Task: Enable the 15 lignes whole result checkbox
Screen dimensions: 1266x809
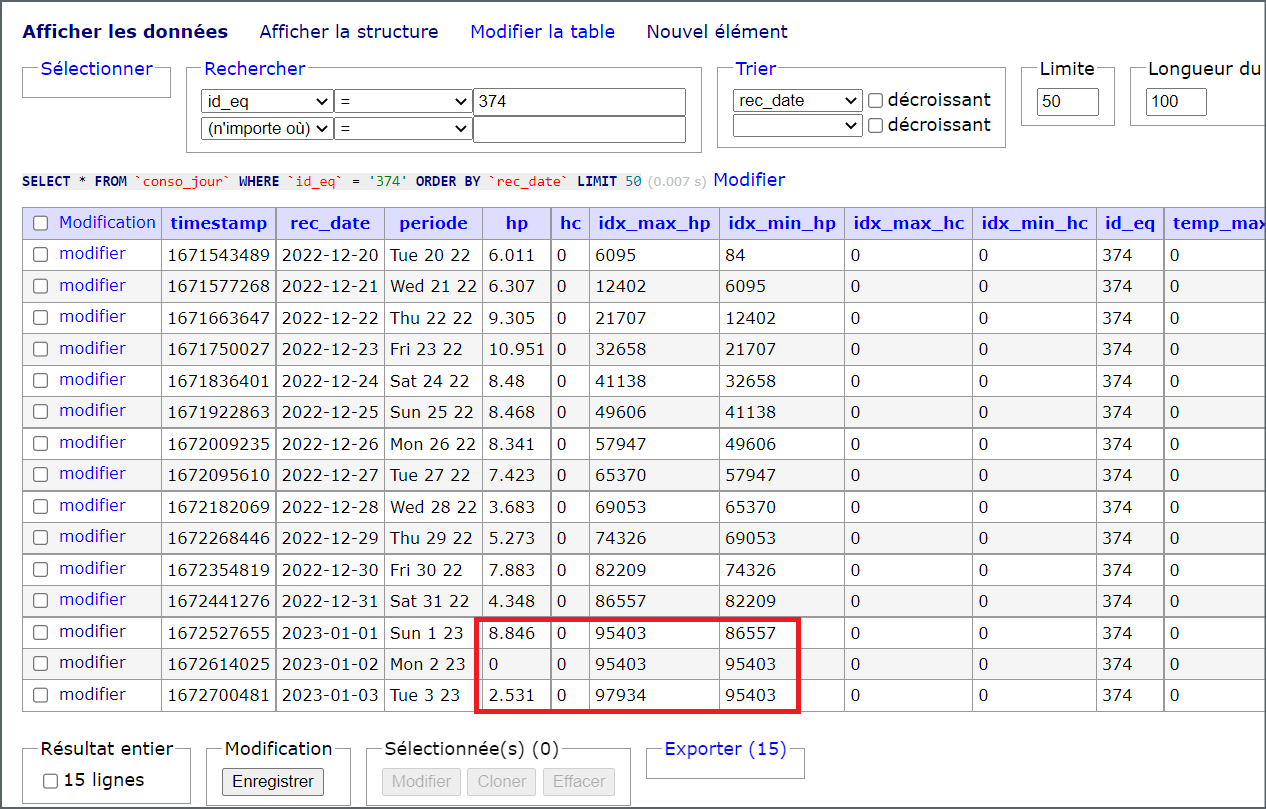Action: point(51,781)
